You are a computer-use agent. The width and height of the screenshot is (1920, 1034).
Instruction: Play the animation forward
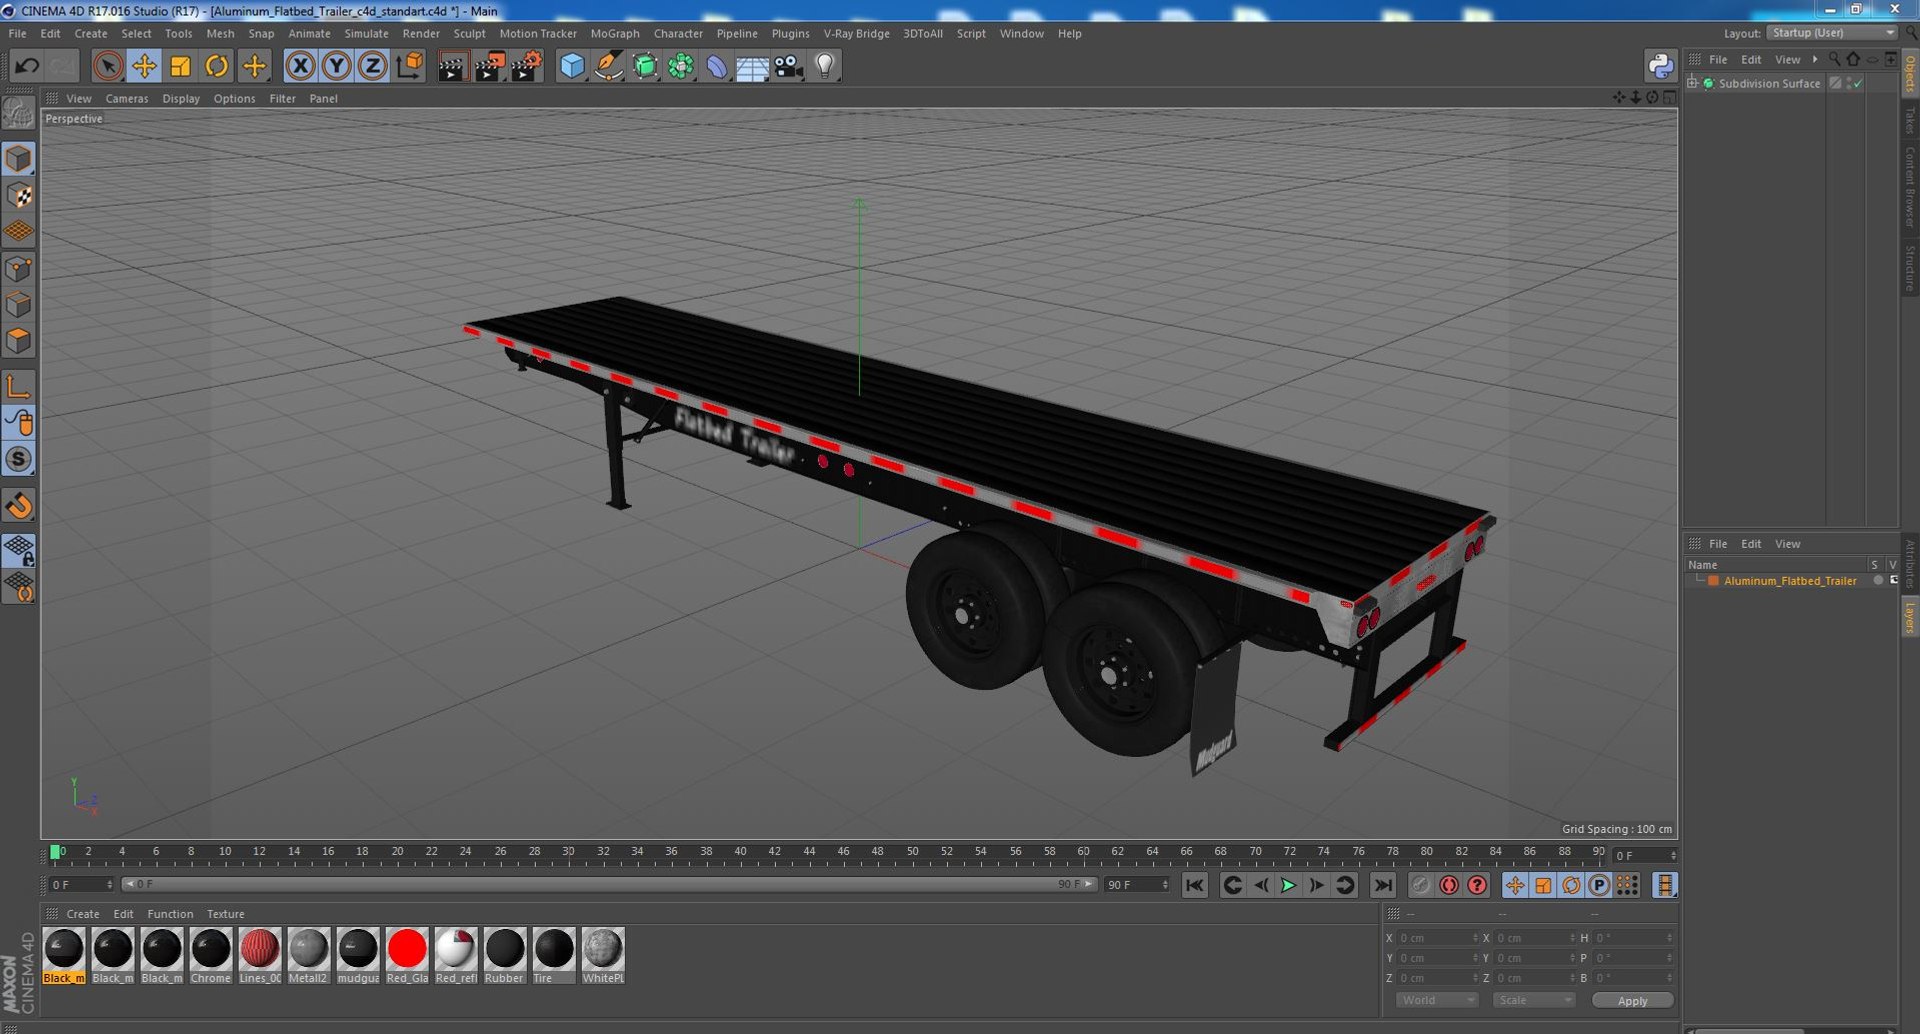click(x=1288, y=885)
